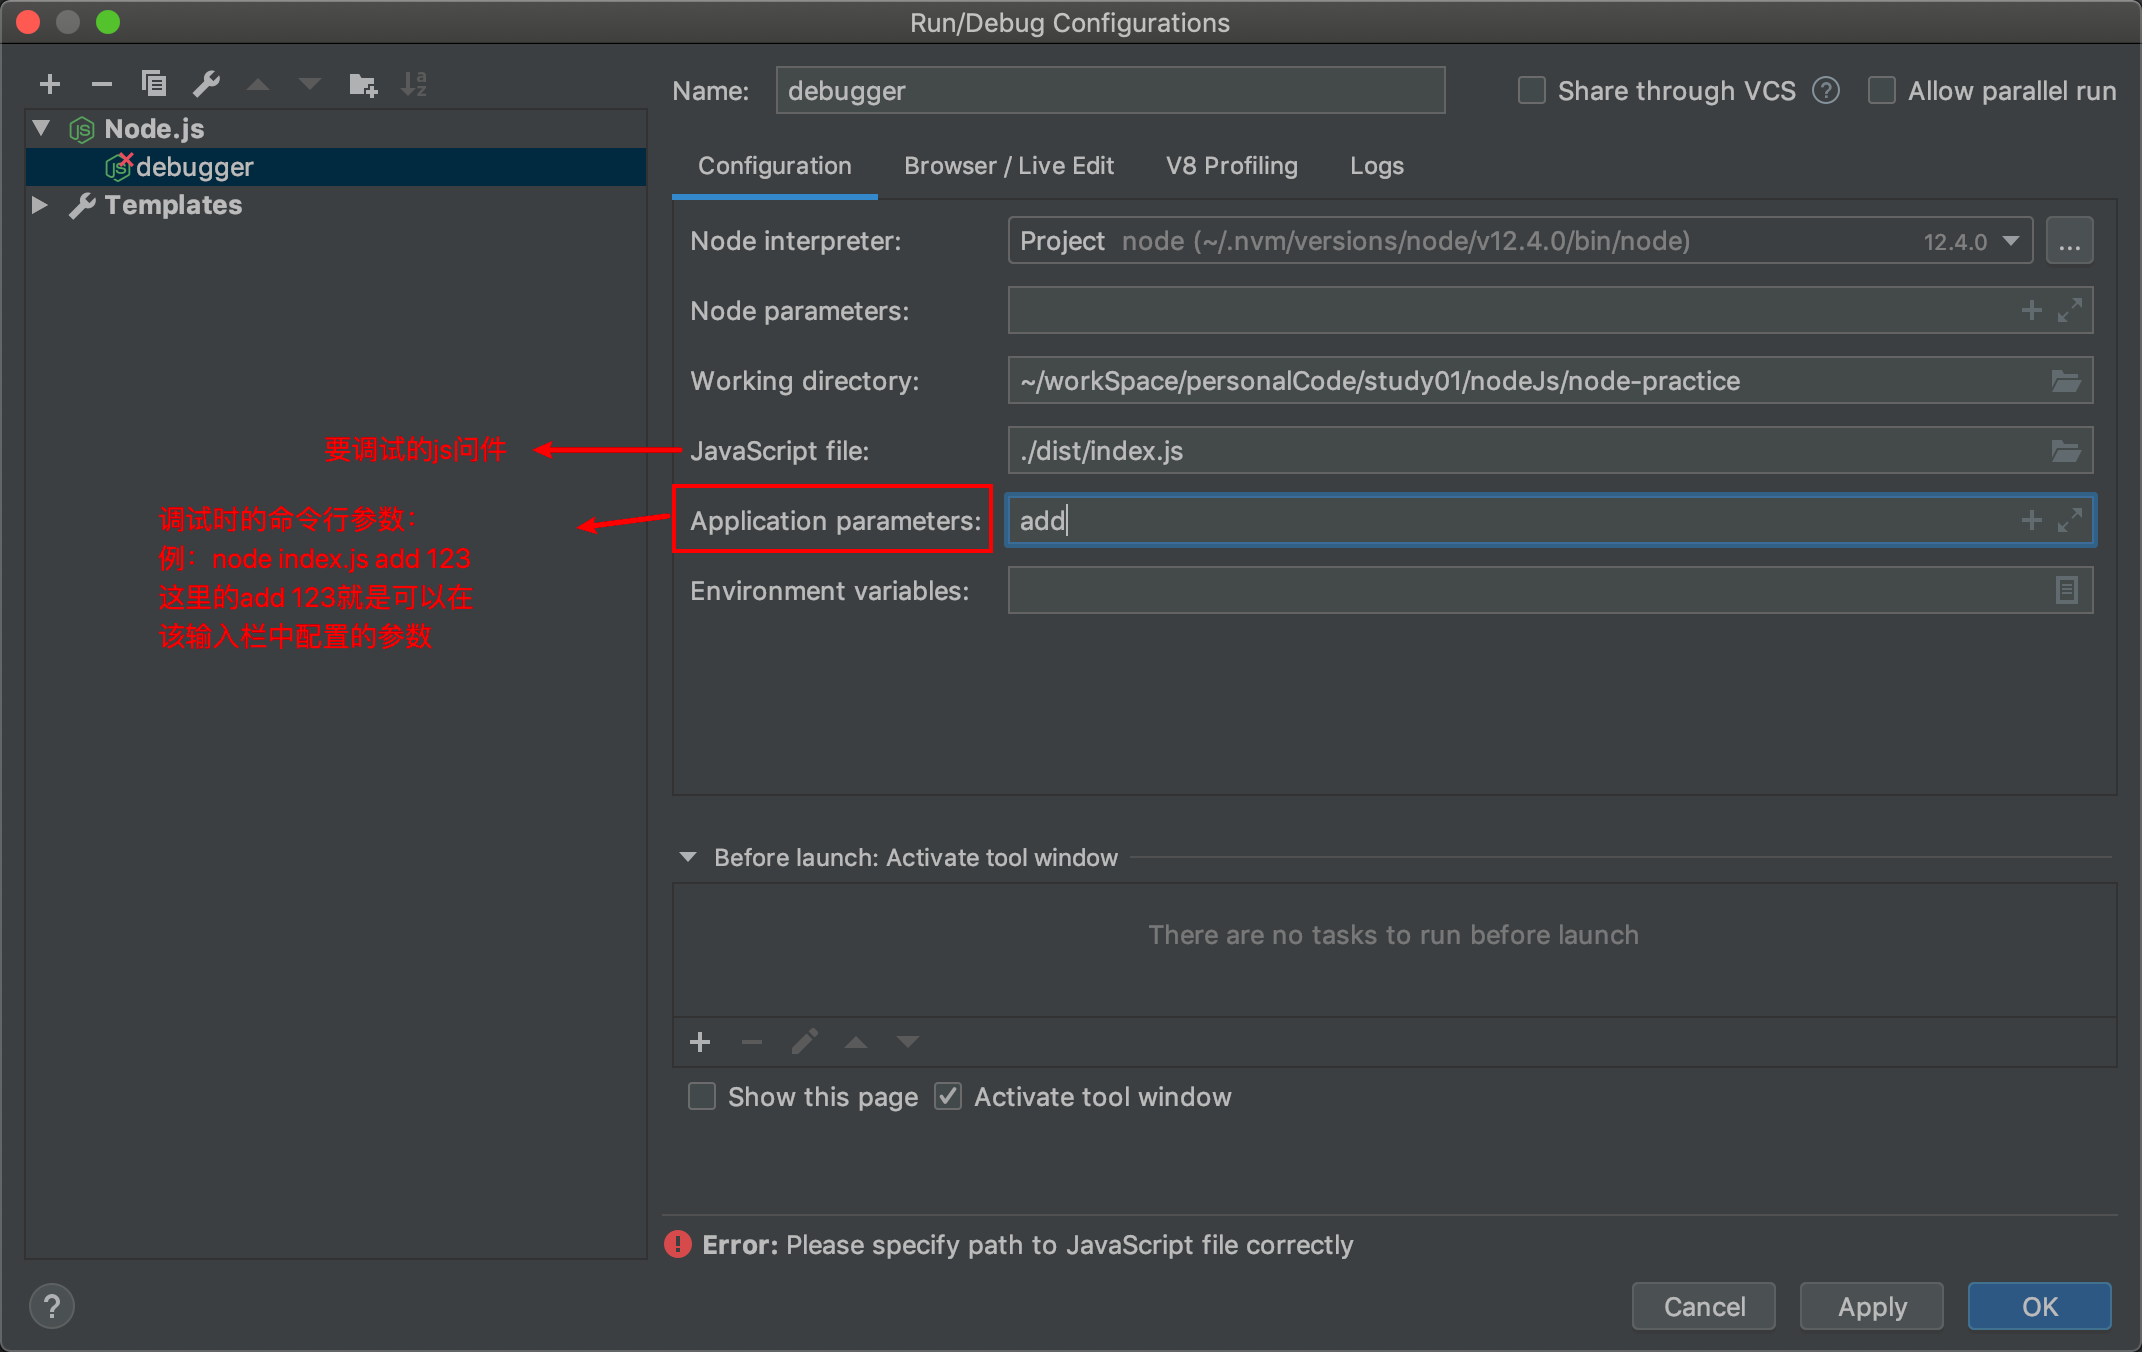The width and height of the screenshot is (2142, 1352).
Task: Add a before launch task
Action: (700, 1042)
